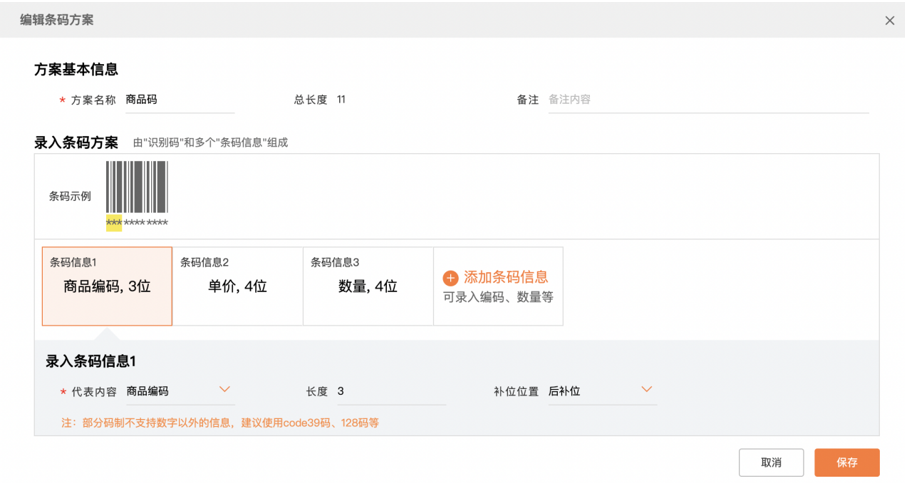
Task: Click the 长度 input field
Action: click(x=390, y=392)
